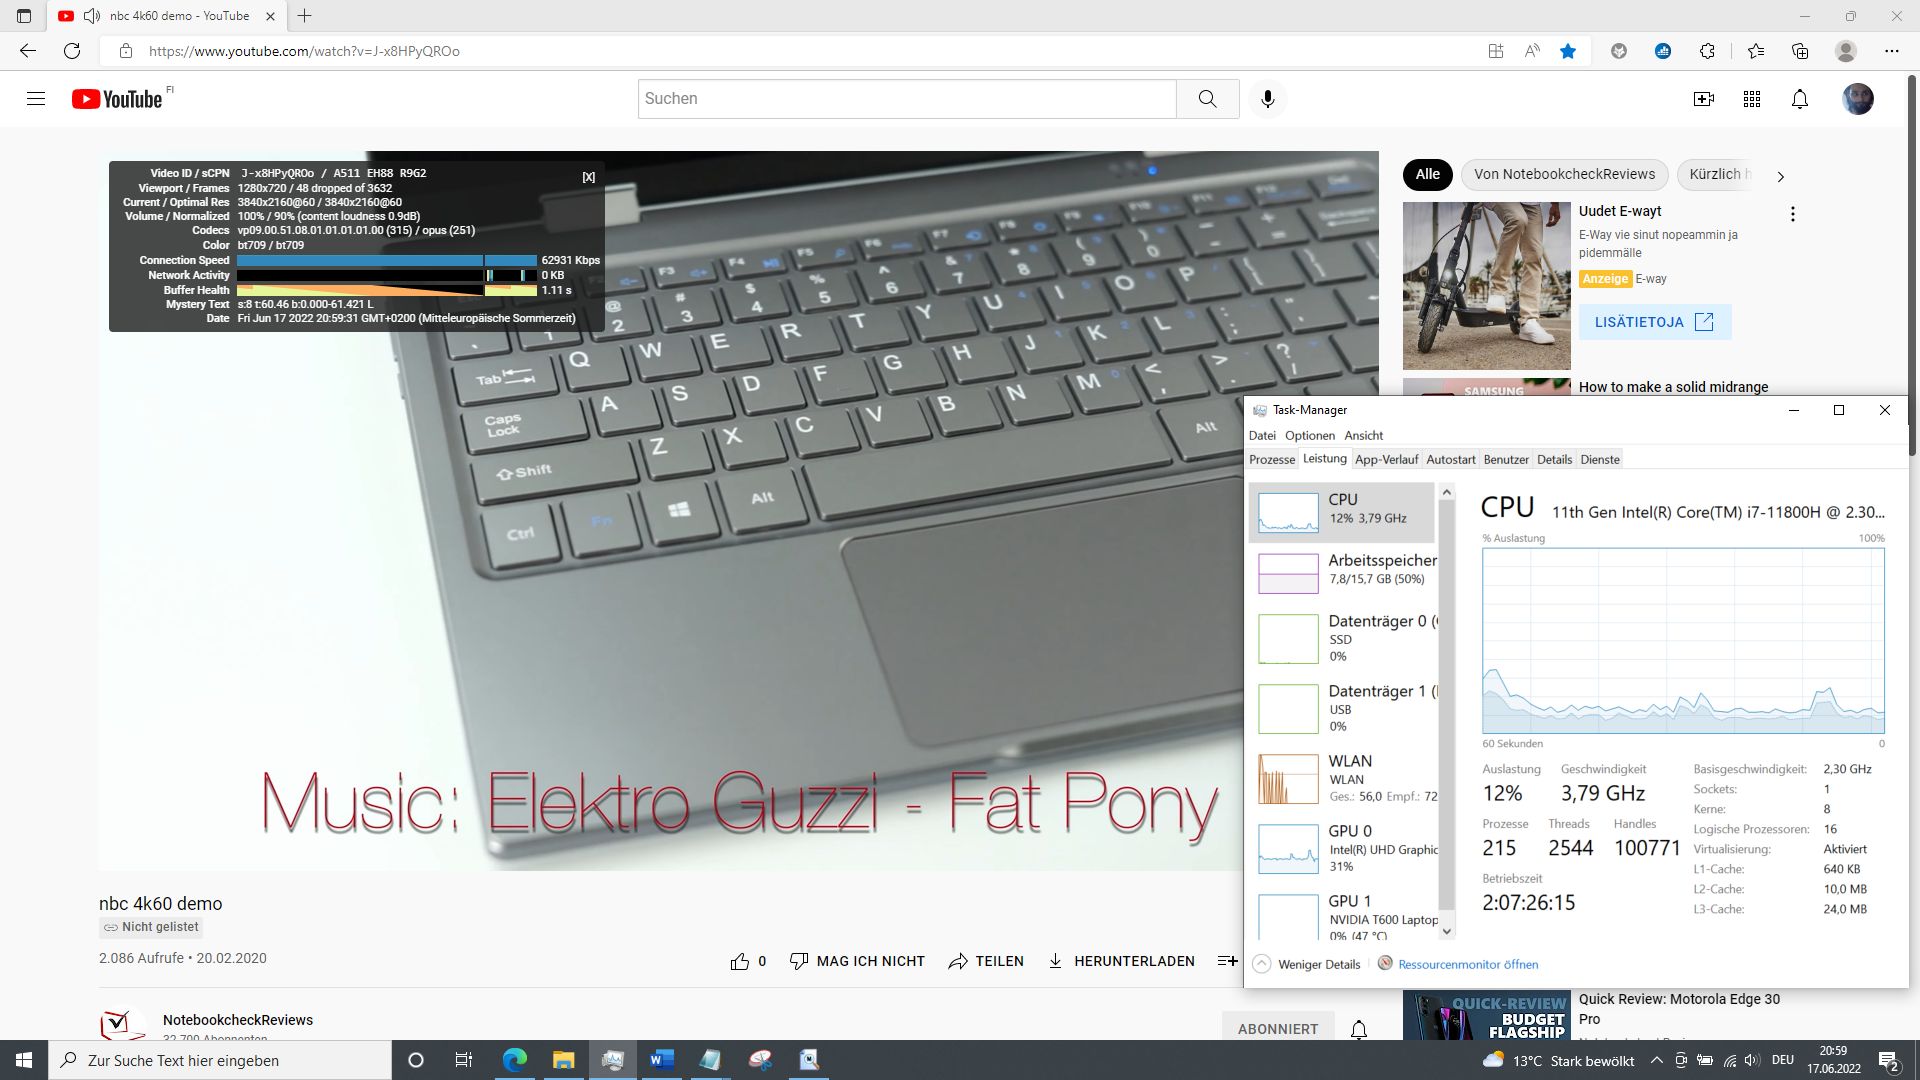Open the YouTube create video icon
1920x1080 pixels.
1704,99
